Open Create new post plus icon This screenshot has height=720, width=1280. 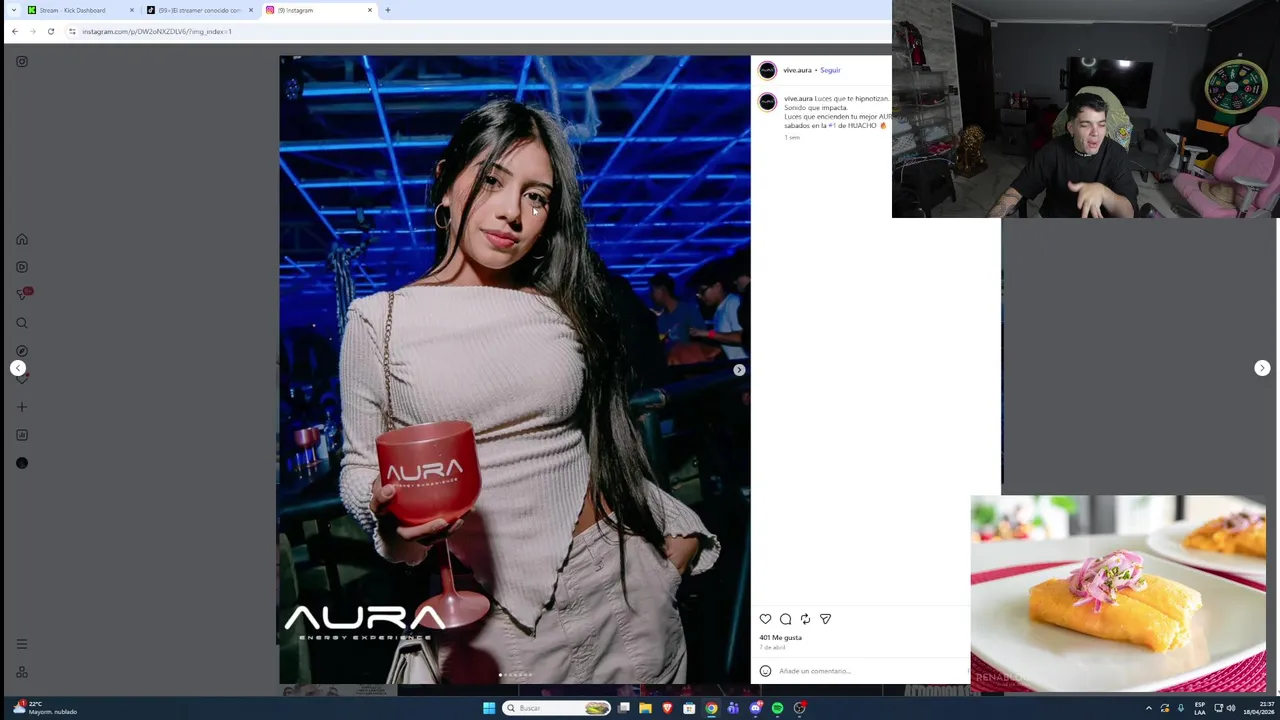point(22,407)
